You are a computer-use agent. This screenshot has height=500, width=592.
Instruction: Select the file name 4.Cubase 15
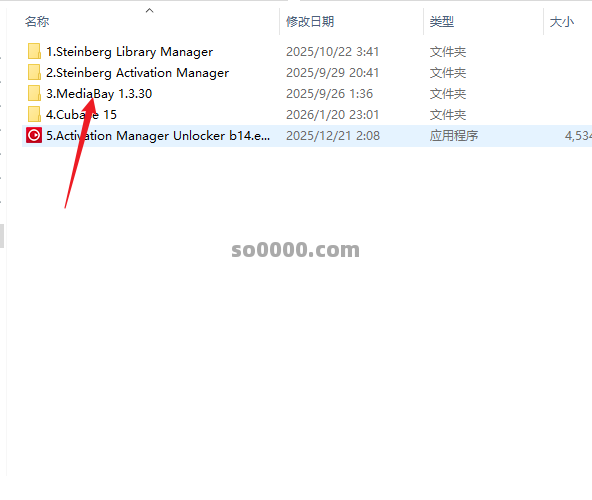[x=81, y=115]
